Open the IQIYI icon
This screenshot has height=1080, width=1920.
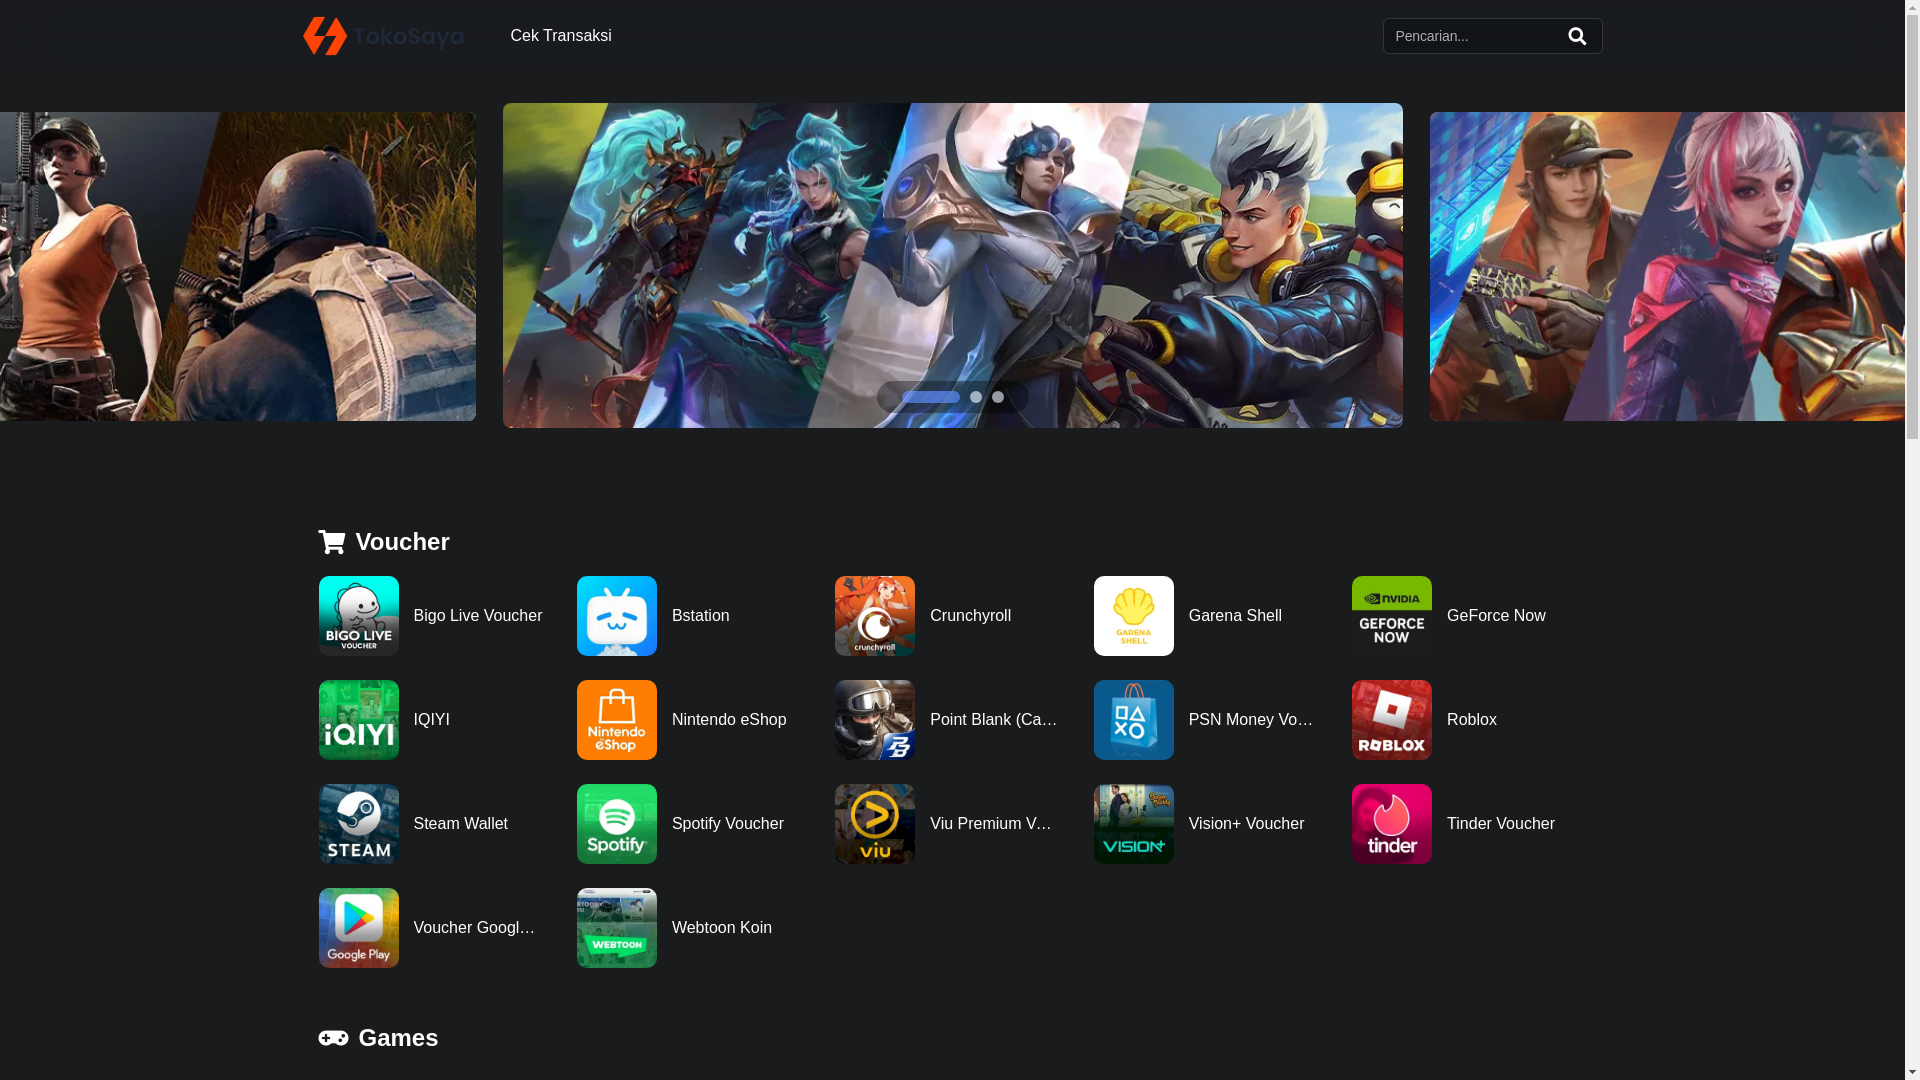pyautogui.click(x=359, y=720)
